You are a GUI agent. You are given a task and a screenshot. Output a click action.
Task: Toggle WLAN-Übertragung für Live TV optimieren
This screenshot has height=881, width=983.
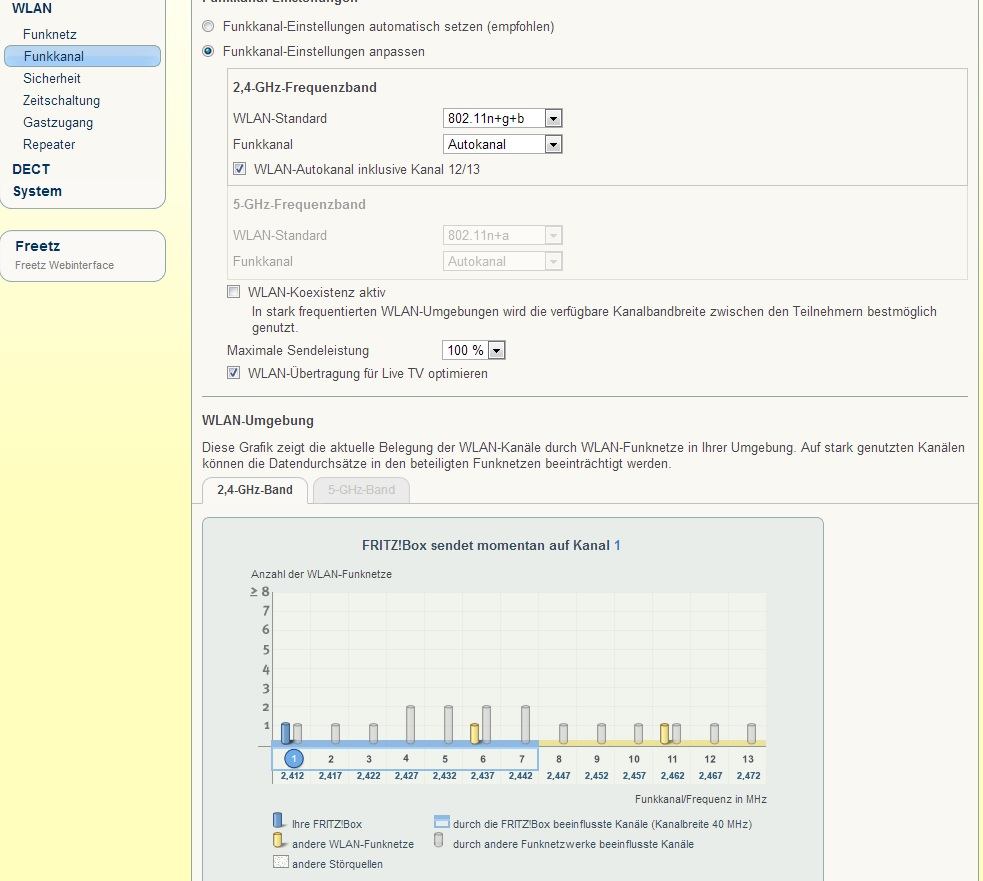coord(233,373)
